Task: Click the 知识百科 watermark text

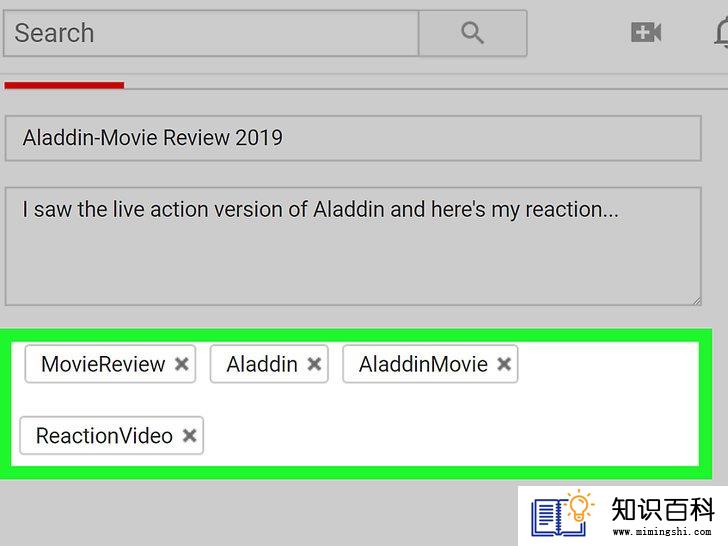Action: 663,509
